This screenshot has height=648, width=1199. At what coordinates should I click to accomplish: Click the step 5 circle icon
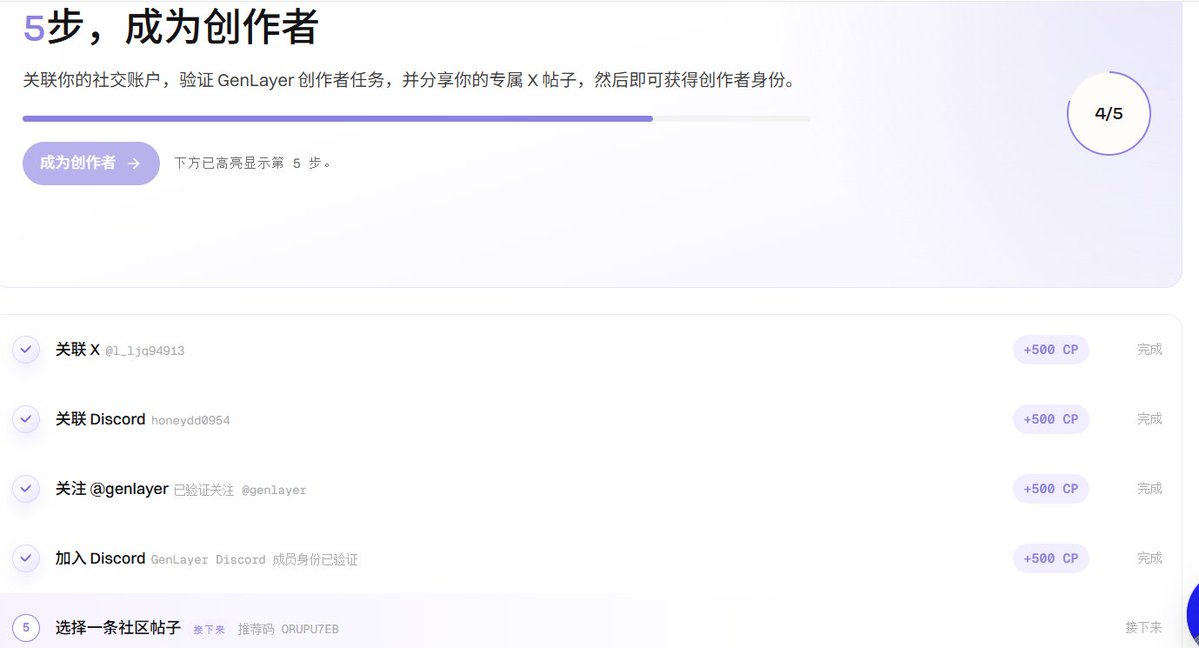click(26, 628)
